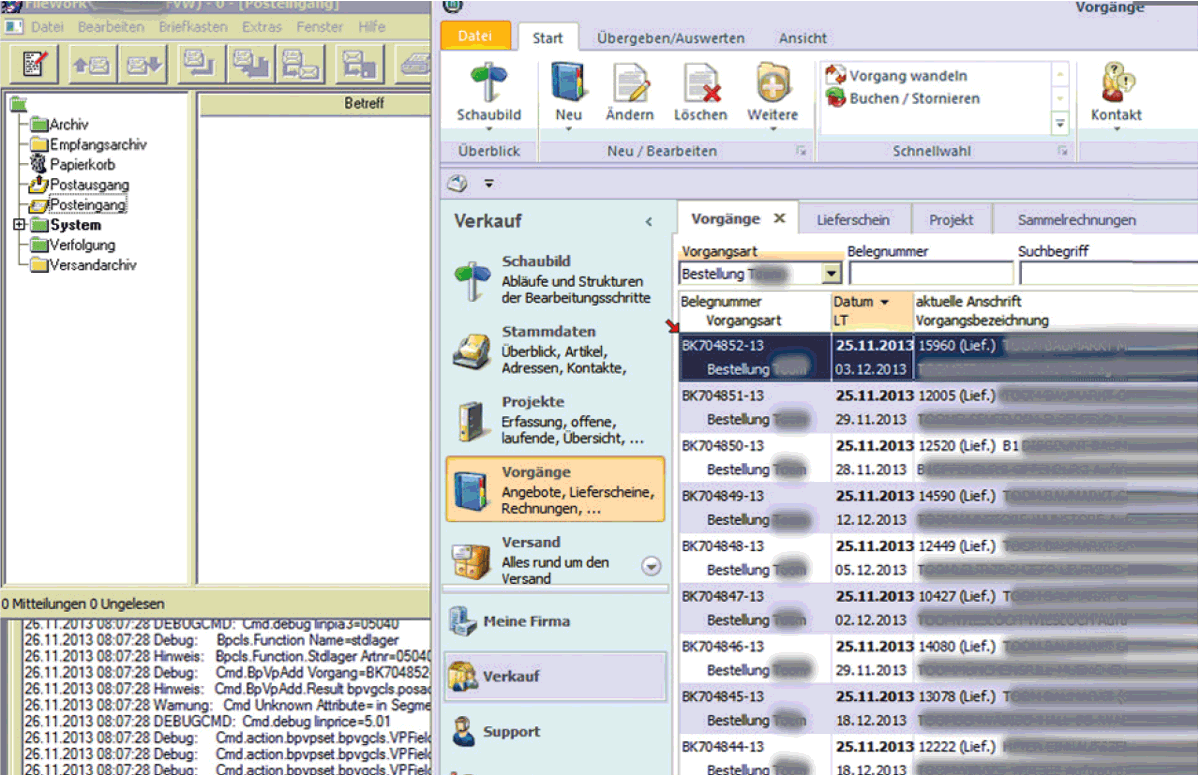Open the Fenster menu in FileWork
The height and width of the screenshot is (776, 1200).
pyautogui.click(x=320, y=27)
